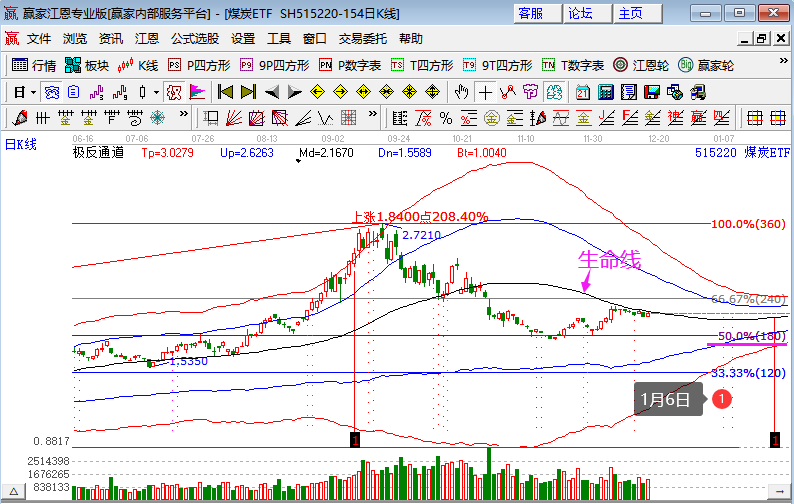Click yellow diamond horizontal-compress icon
794x504 pixels.
(386, 92)
